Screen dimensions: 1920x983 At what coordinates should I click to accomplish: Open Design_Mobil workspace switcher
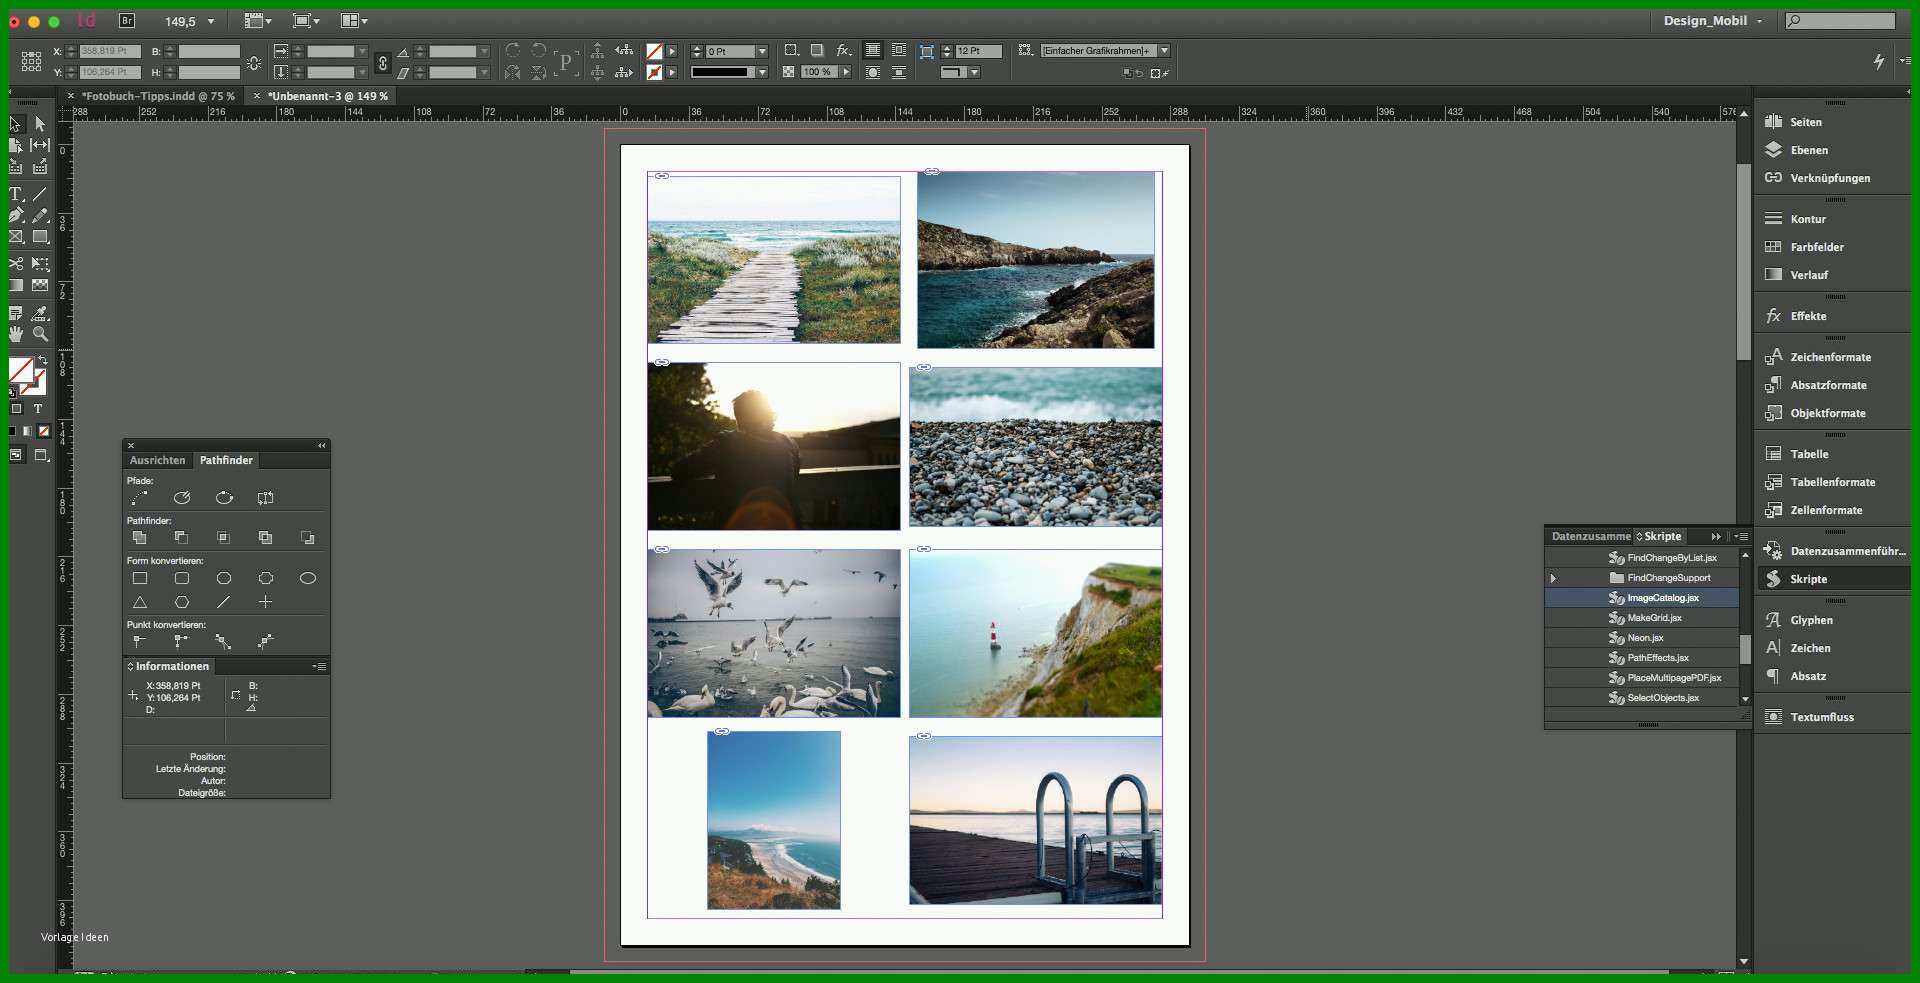point(1713,20)
